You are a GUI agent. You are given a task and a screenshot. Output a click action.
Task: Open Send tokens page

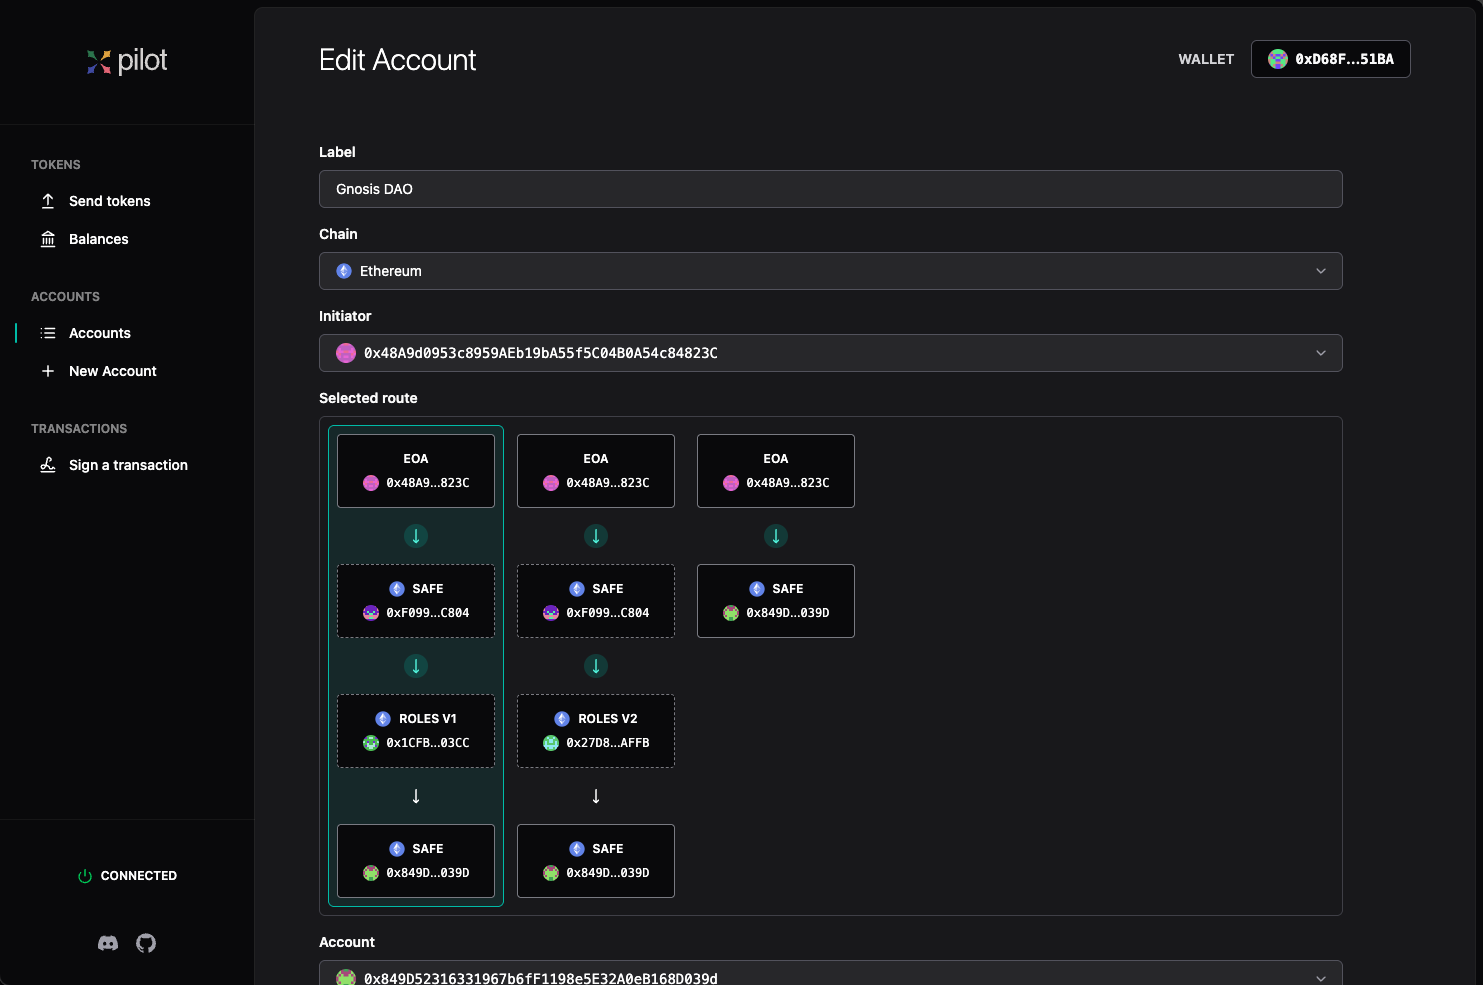(109, 201)
